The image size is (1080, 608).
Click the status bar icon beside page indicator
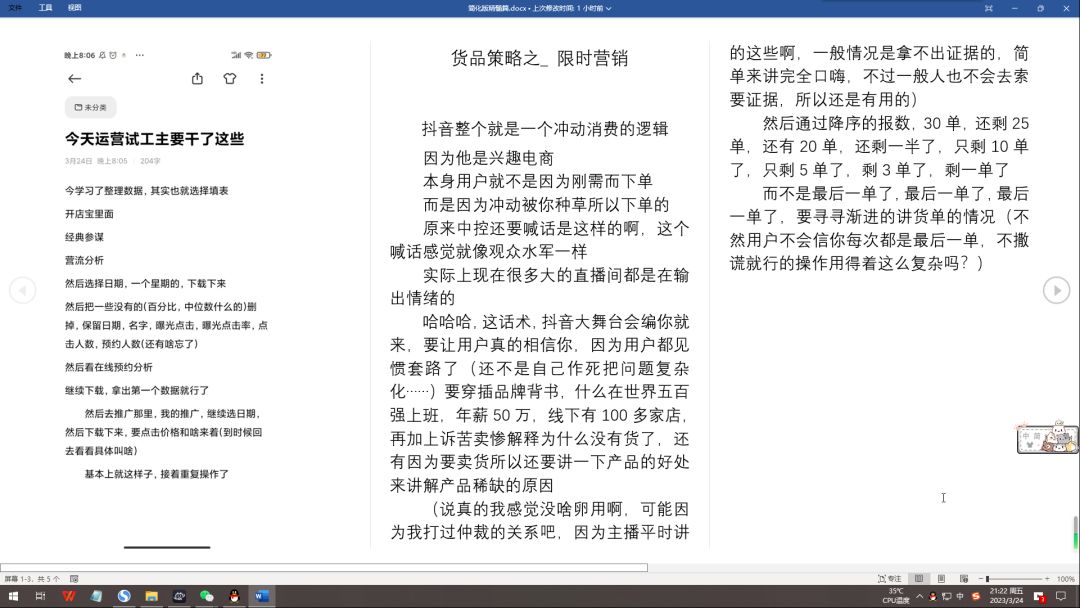74,579
